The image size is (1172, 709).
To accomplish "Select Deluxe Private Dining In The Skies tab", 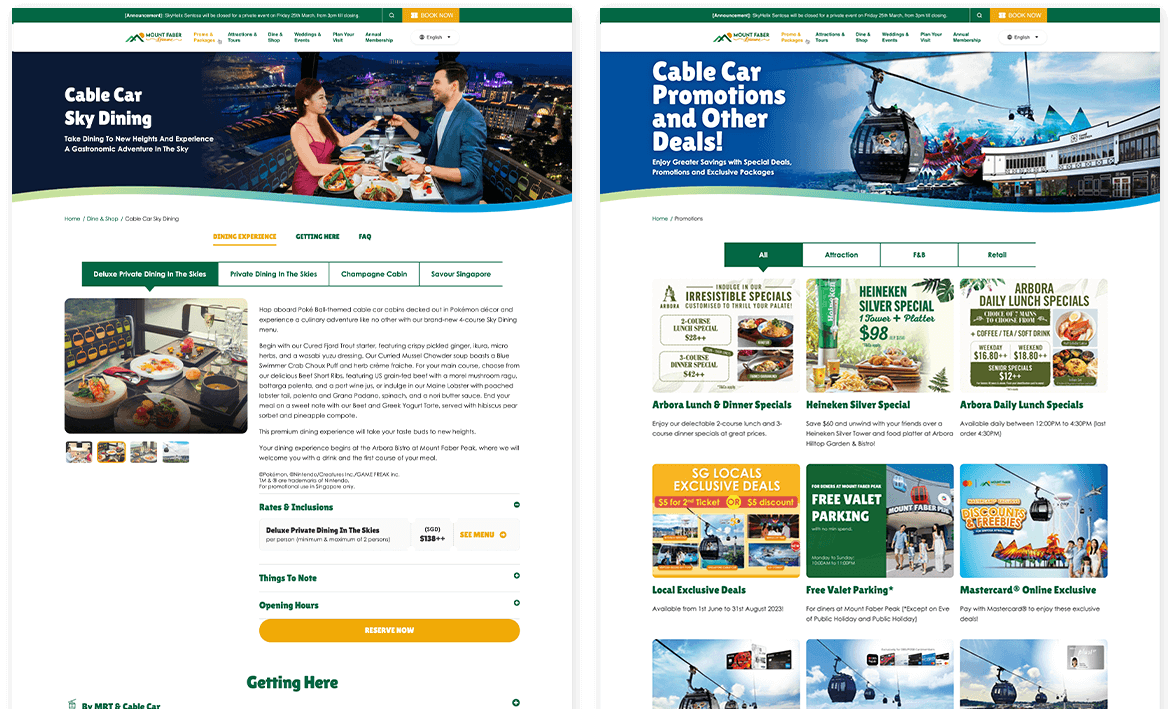I will (149, 274).
